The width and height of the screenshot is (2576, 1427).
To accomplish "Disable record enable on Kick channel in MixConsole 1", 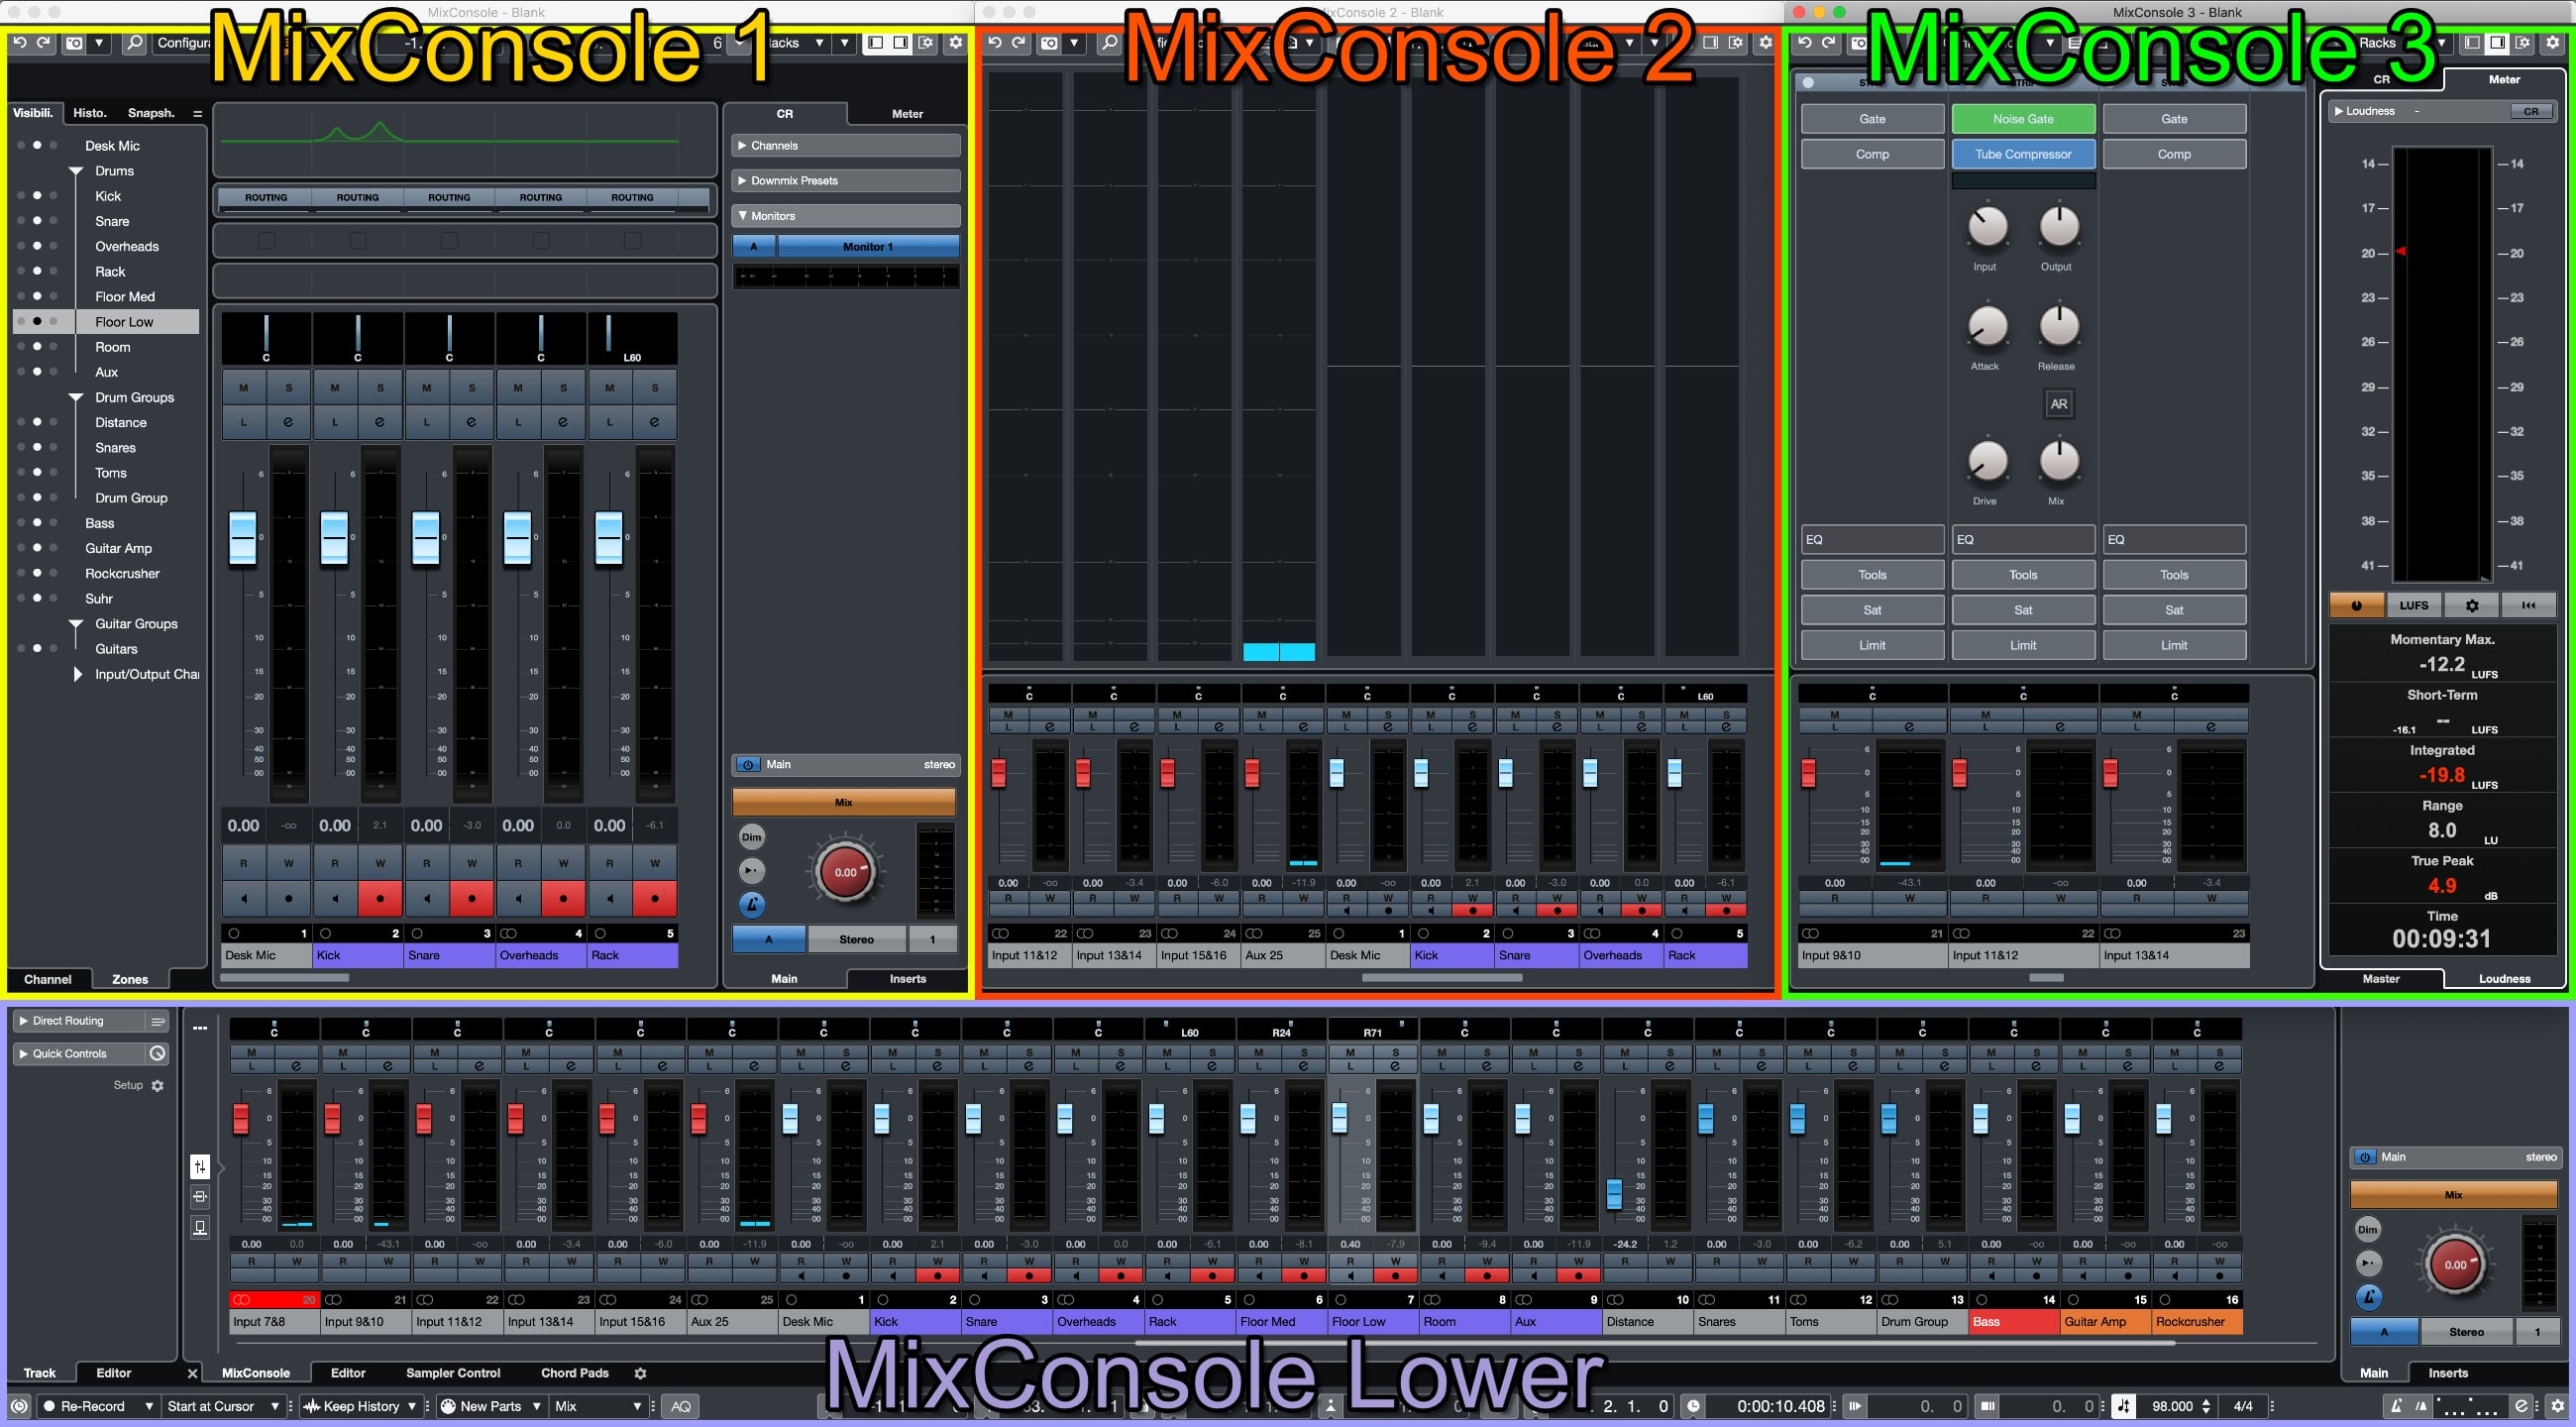I will pyautogui.click(x=380, y=898).
